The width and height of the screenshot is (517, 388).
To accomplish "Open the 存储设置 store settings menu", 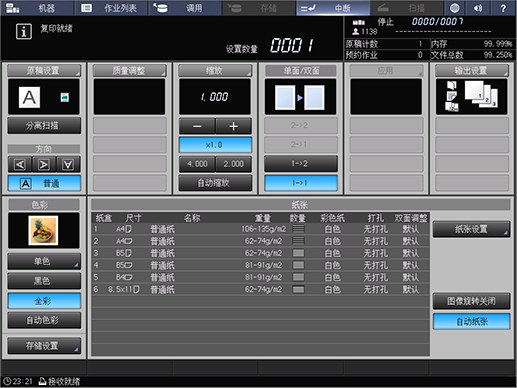I will click(44, 346).
